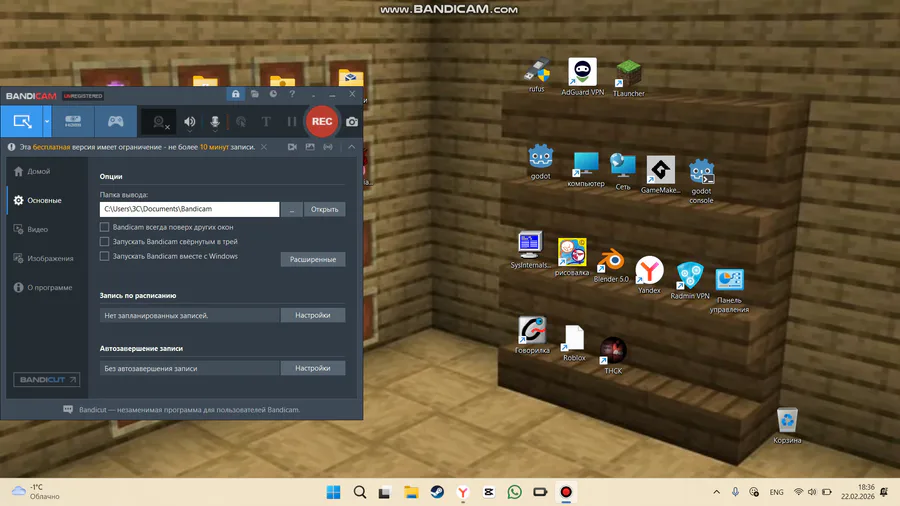Enable start Bandicam minimized to tray checkbox
This screenshot has height=506, width=900.
[104, 242]
